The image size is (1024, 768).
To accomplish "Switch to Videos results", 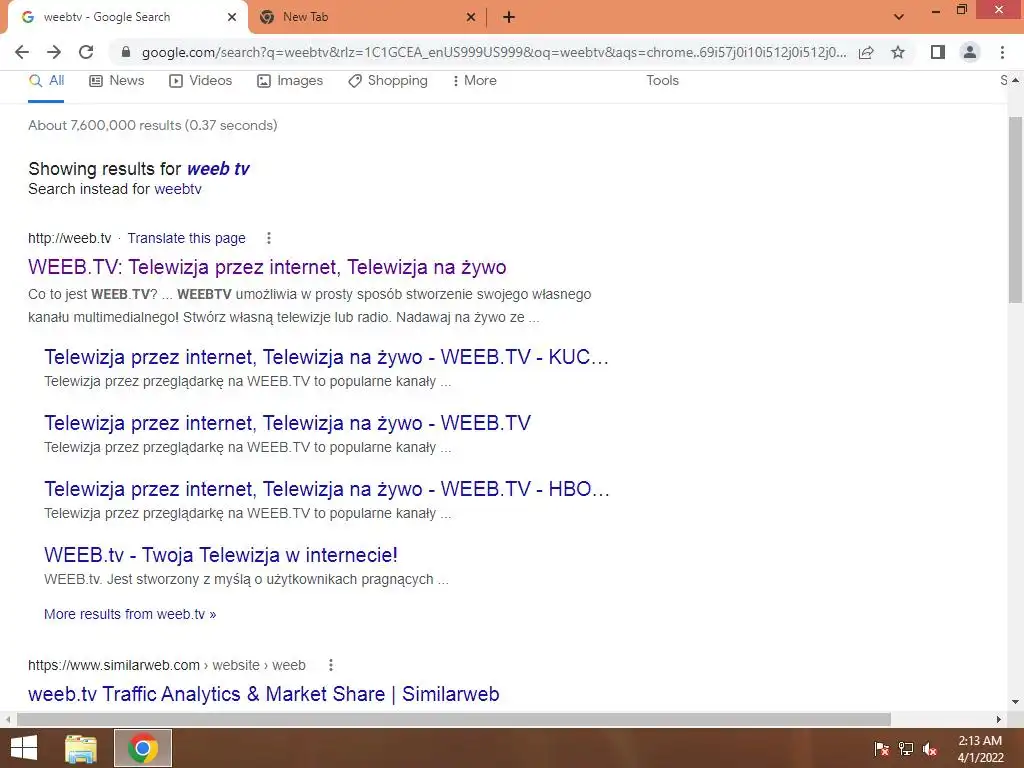I will (200, 80).
